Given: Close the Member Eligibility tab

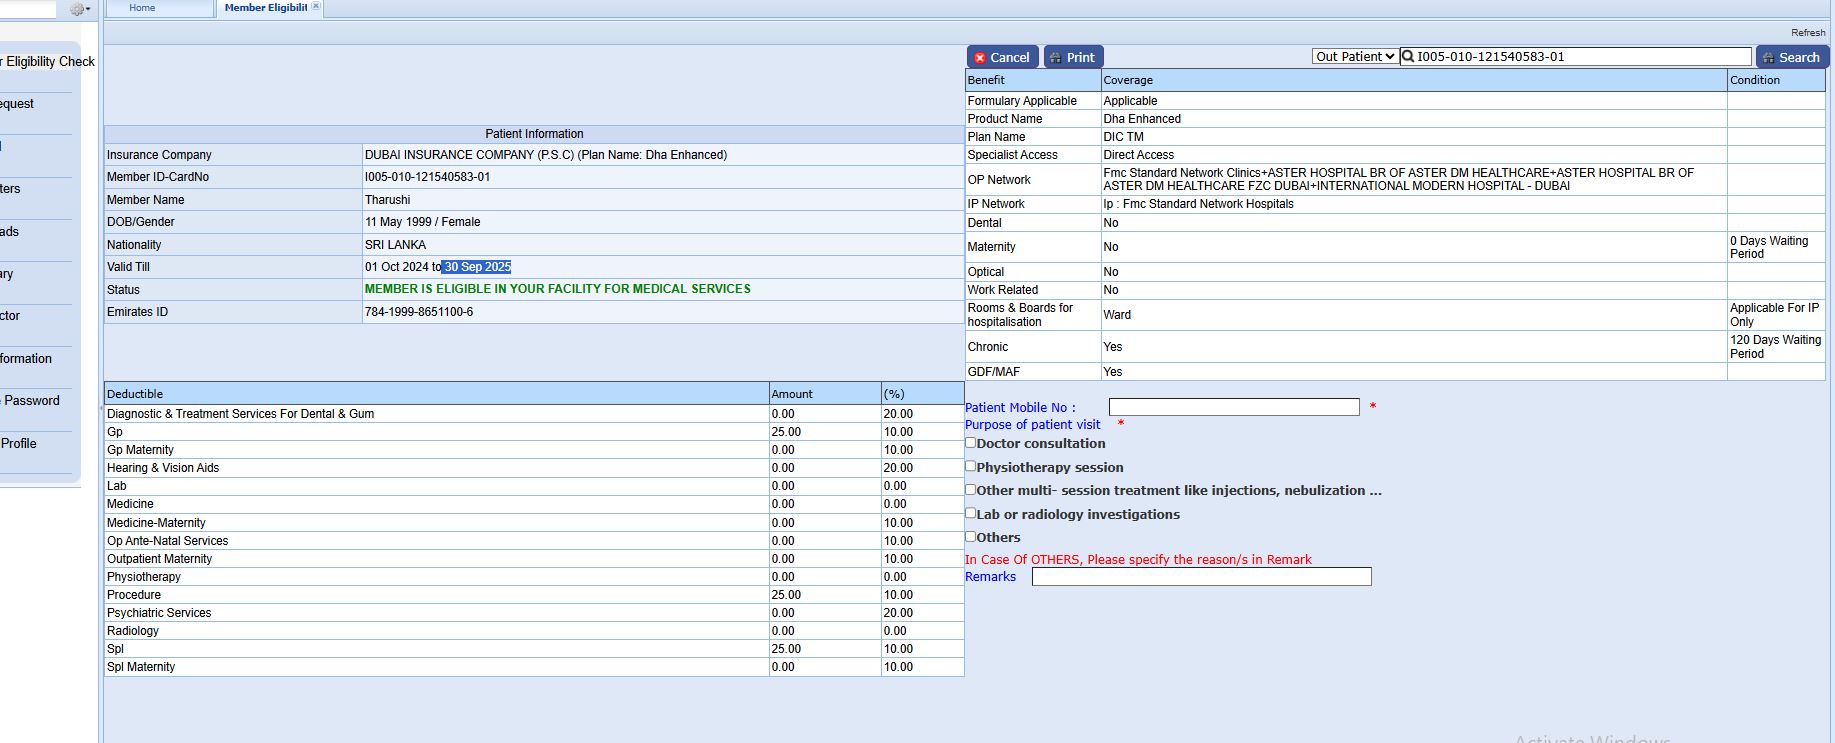Looking at the screenshot, I should 316,6.
